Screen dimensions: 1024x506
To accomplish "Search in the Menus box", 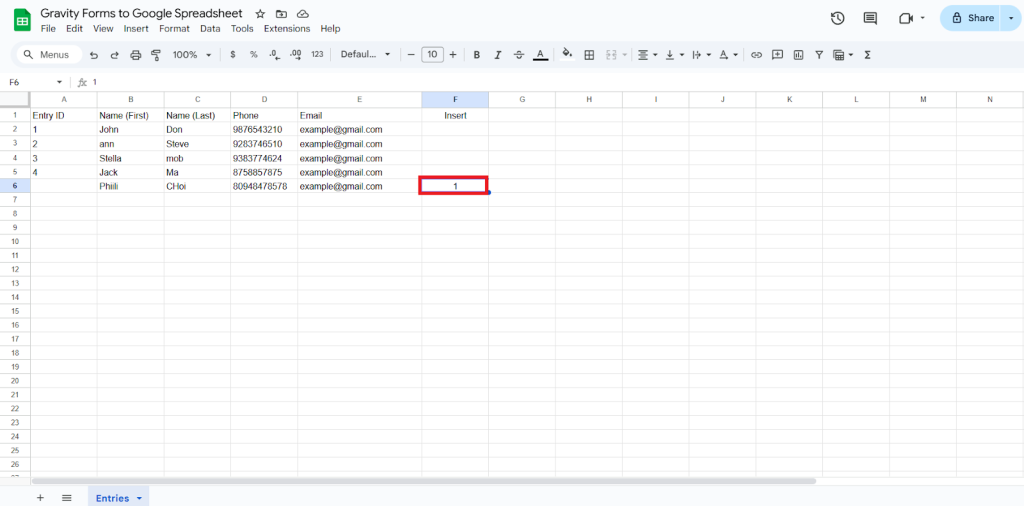I will [x=50, y=55].
